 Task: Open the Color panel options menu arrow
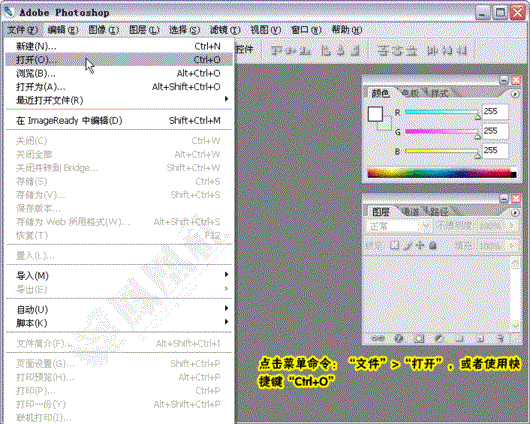(515, 94)
